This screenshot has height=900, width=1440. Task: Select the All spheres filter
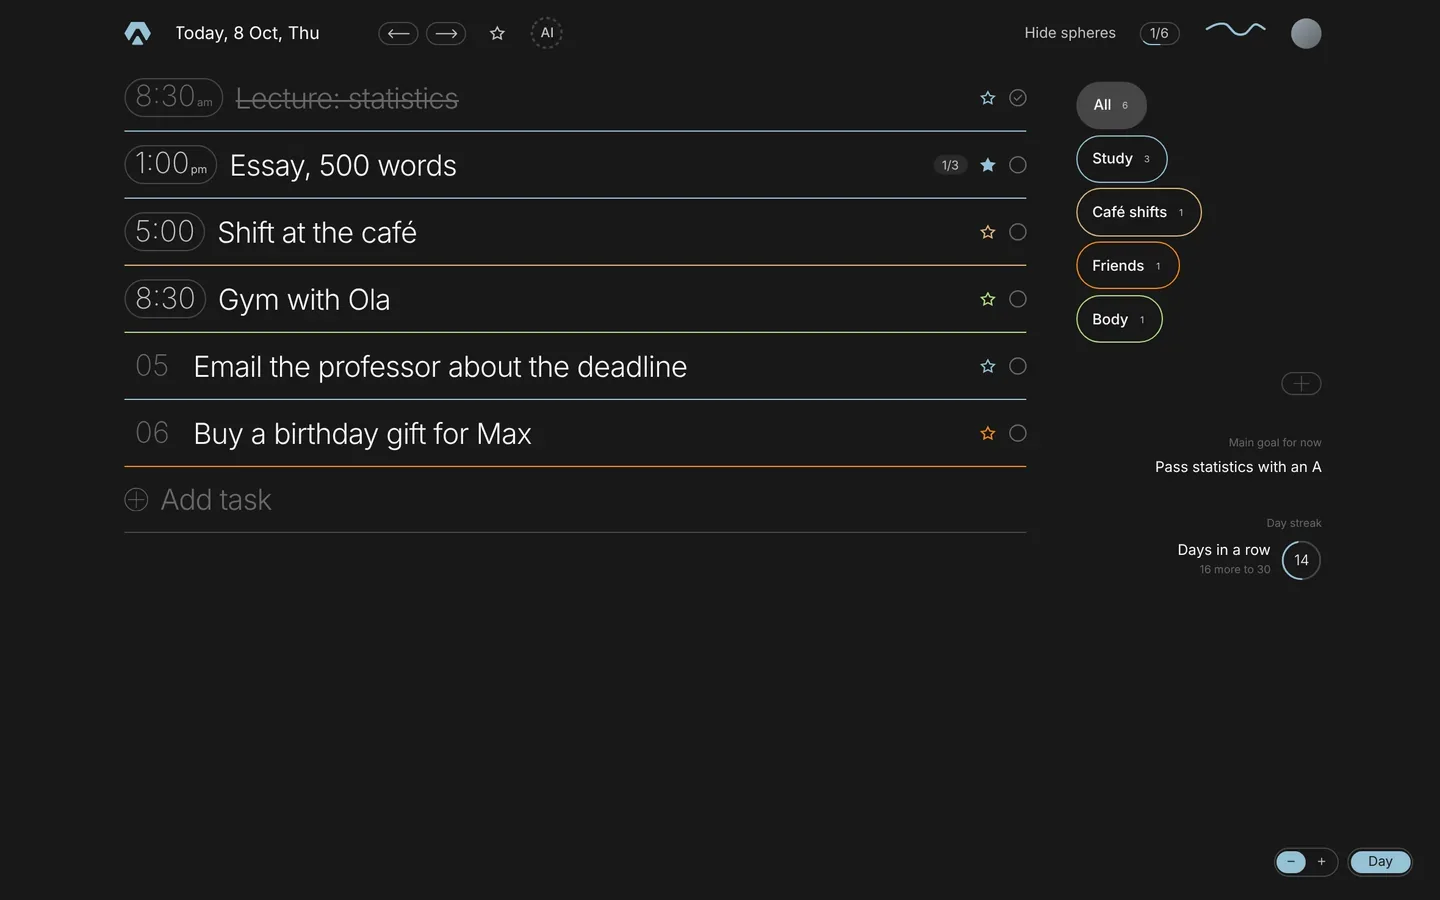click(1111, 105)
